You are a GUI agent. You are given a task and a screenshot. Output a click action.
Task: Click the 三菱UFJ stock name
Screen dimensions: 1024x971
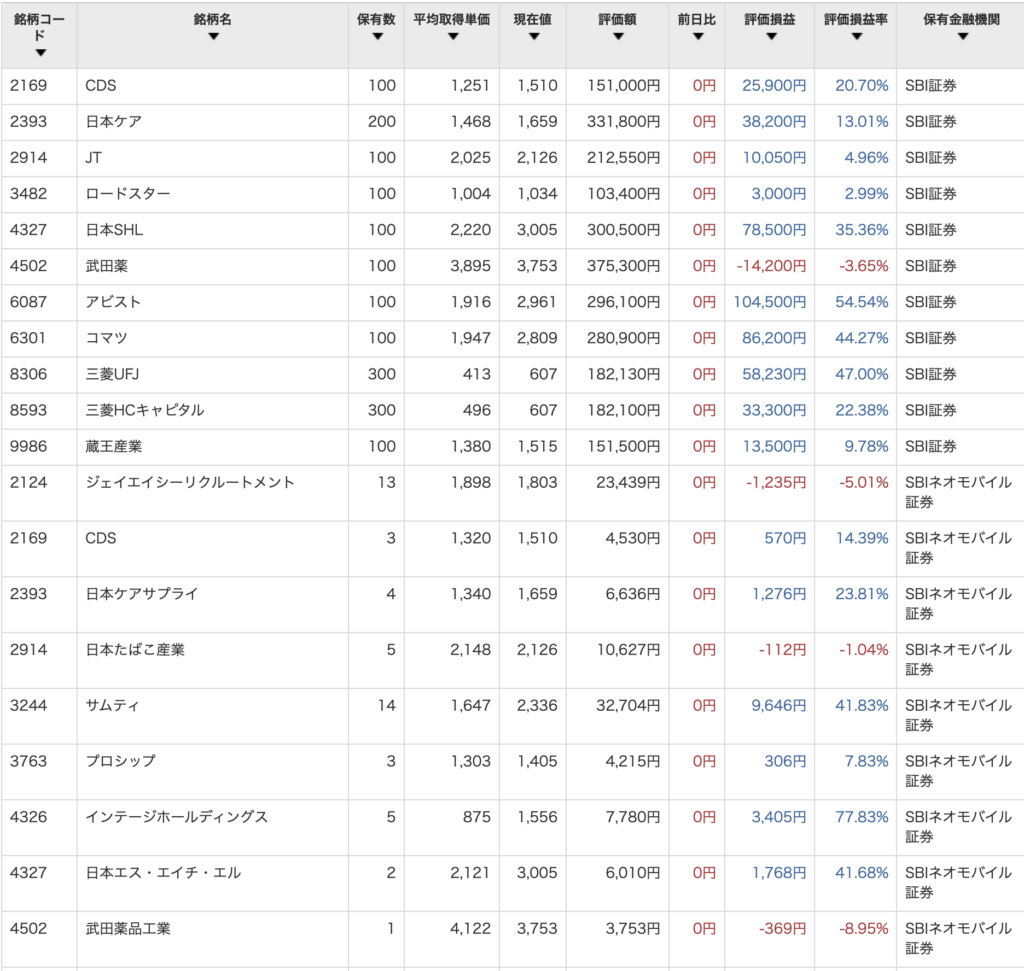pyautogui.click(x=112, y=374)
